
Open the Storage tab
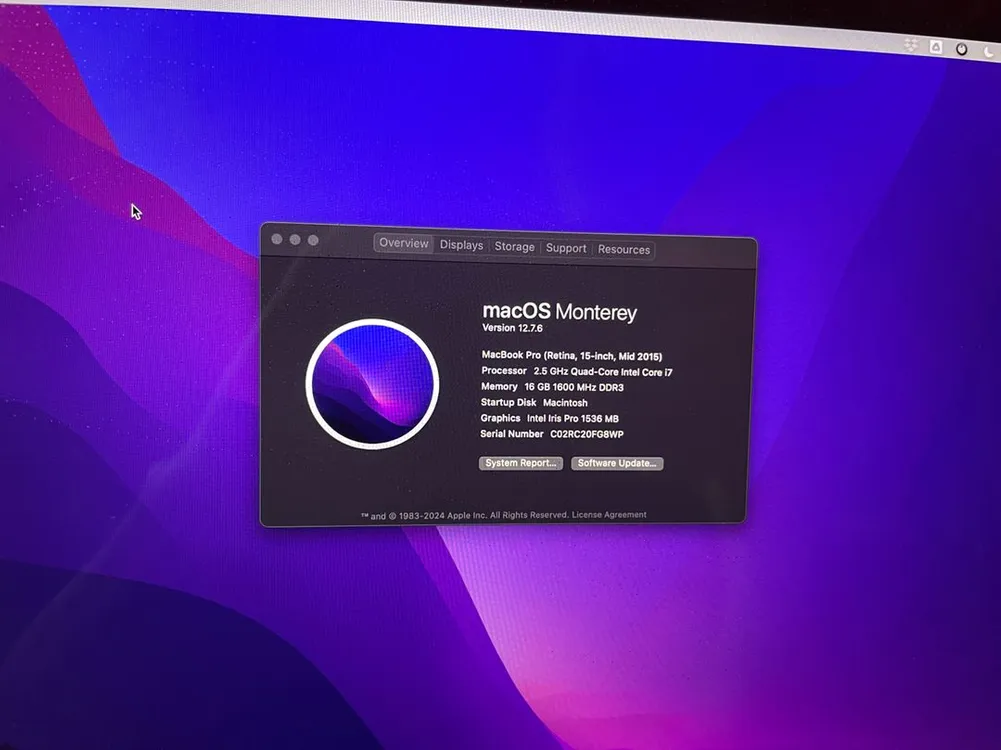click(x=515, y=246)
